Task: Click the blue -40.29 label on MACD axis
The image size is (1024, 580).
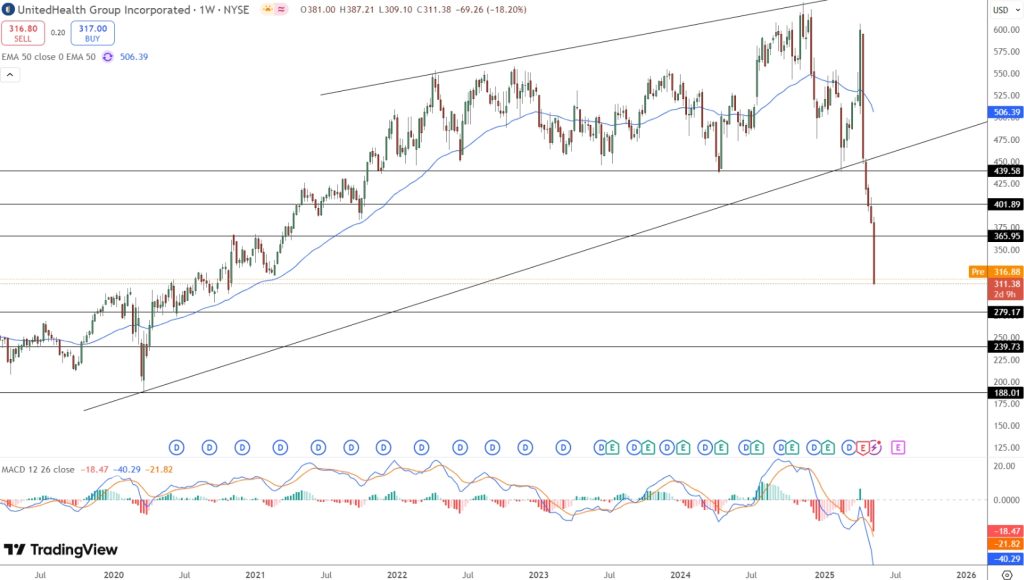Action: (x=1006, y=559)
